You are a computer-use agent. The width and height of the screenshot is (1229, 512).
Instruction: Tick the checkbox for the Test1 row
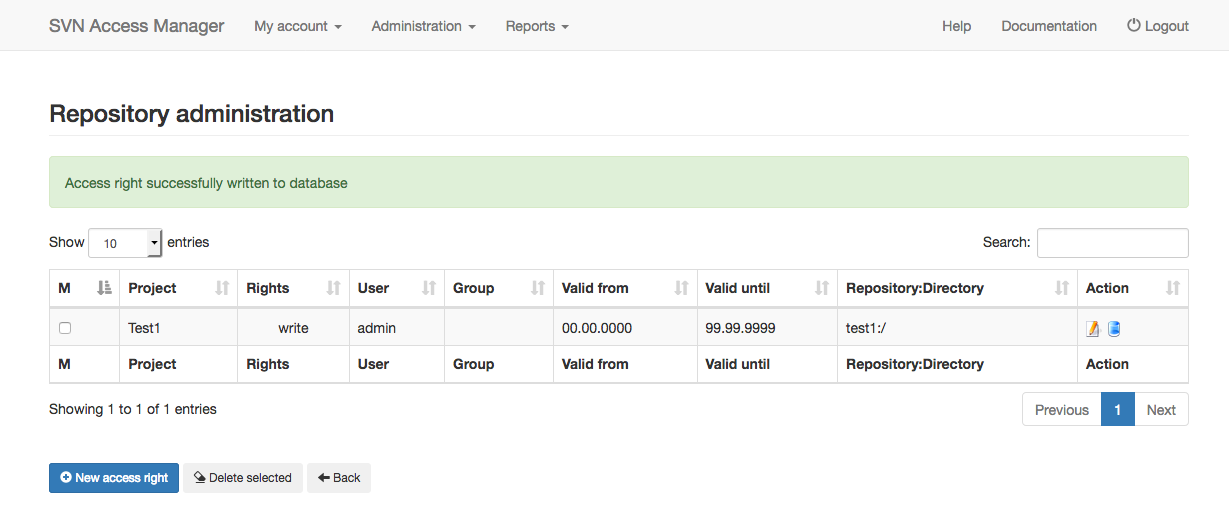[x=65, y=328]
